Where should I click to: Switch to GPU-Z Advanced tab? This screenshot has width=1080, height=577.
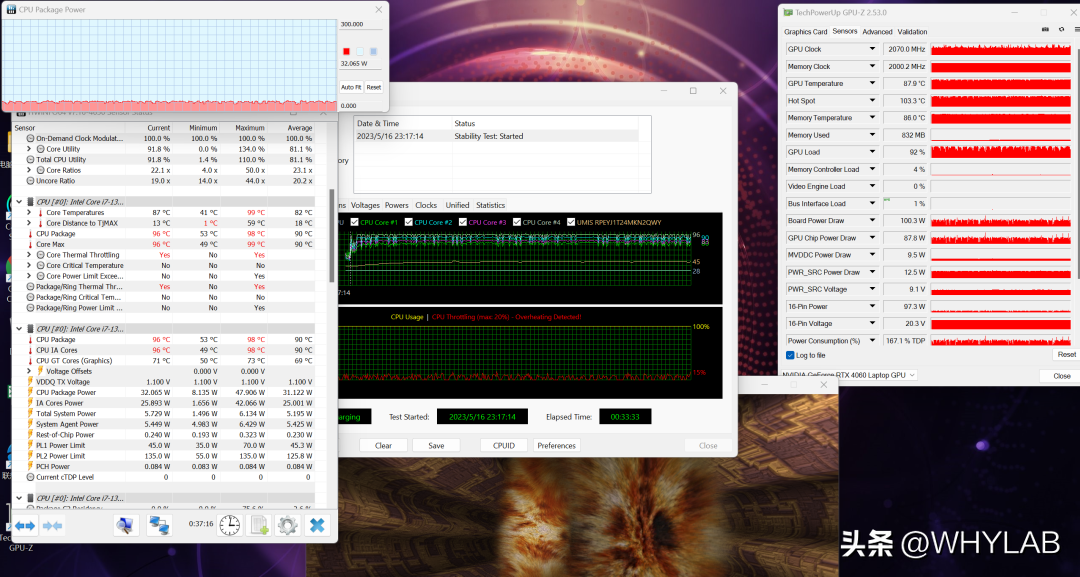point(877,32)
